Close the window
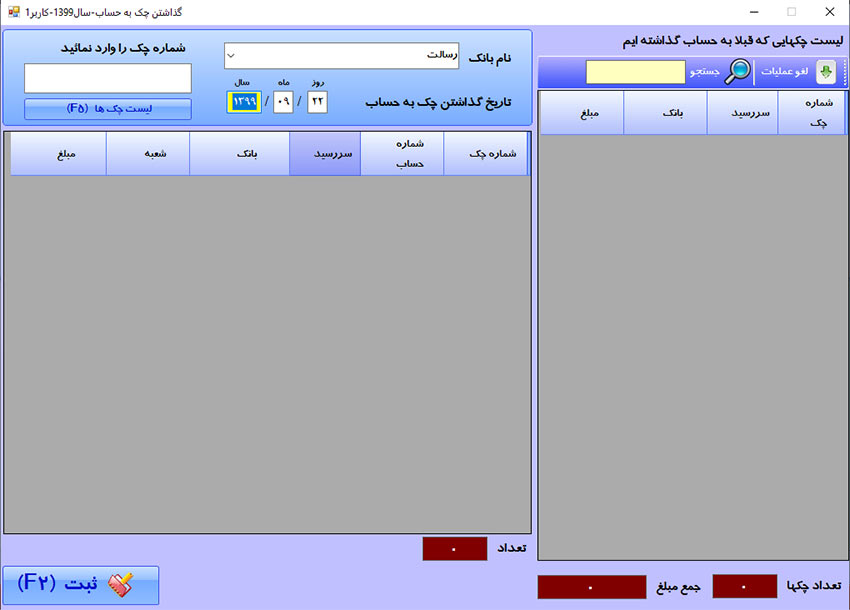850x610 pixels. click(829, 12)
